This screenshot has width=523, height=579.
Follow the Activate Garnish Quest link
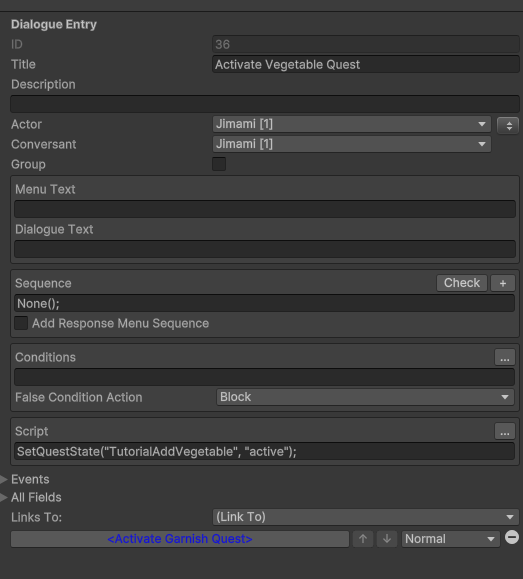click(x=180, y=539)
